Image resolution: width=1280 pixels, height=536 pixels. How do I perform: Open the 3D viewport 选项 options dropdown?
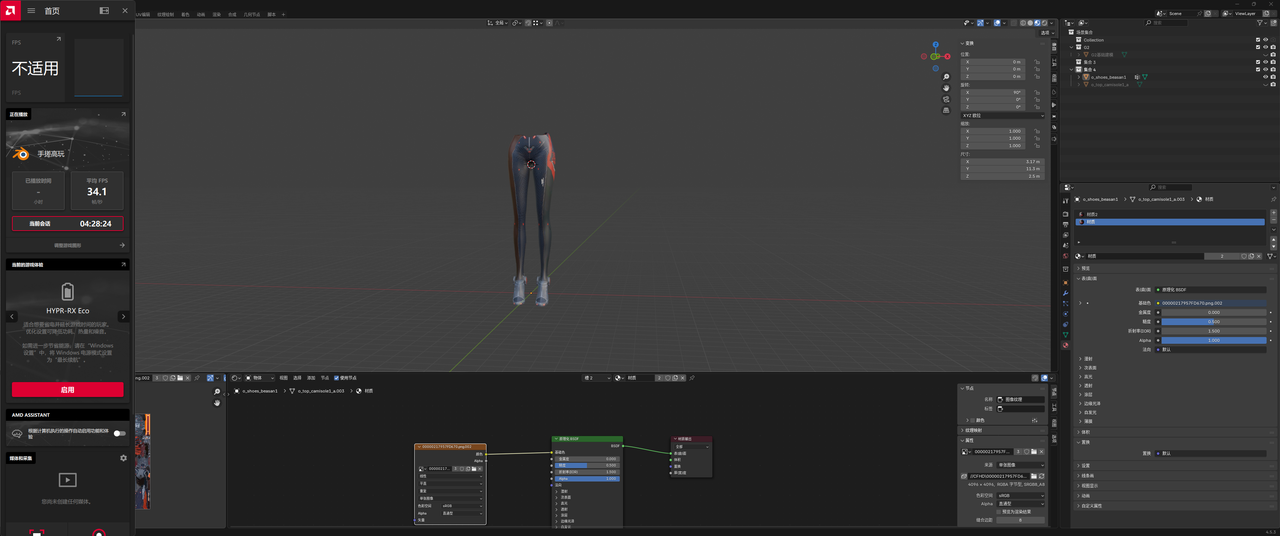[x=1045, y=33]
